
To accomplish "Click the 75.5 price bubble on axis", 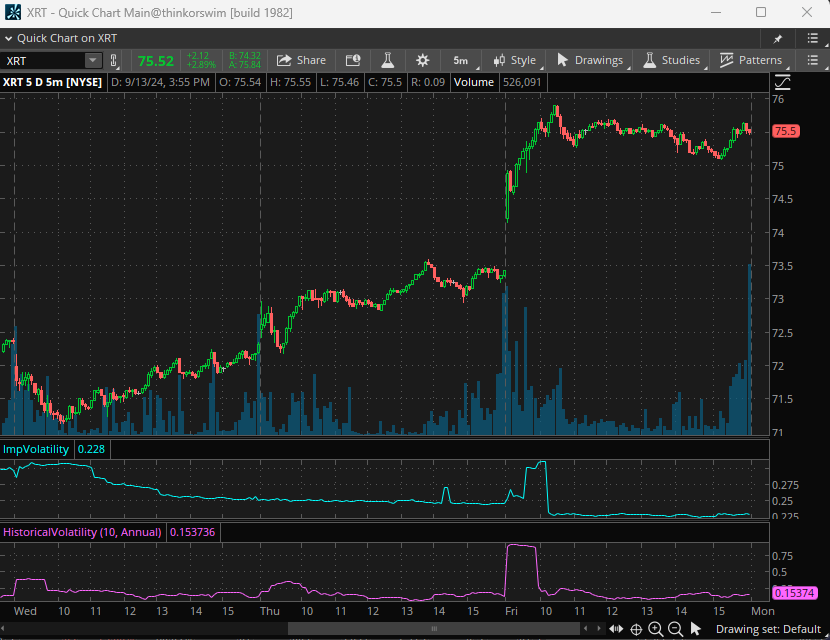I will click(786, 131).
